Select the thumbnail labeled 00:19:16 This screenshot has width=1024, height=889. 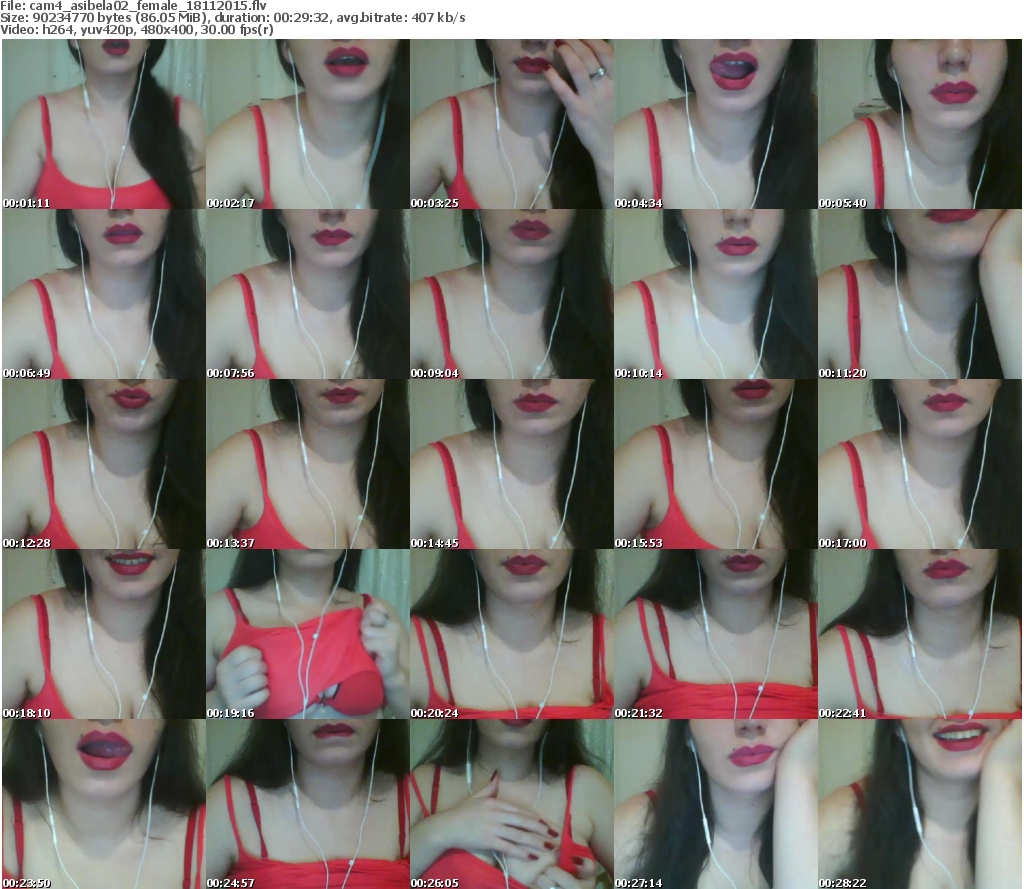[x=308, y=634]
